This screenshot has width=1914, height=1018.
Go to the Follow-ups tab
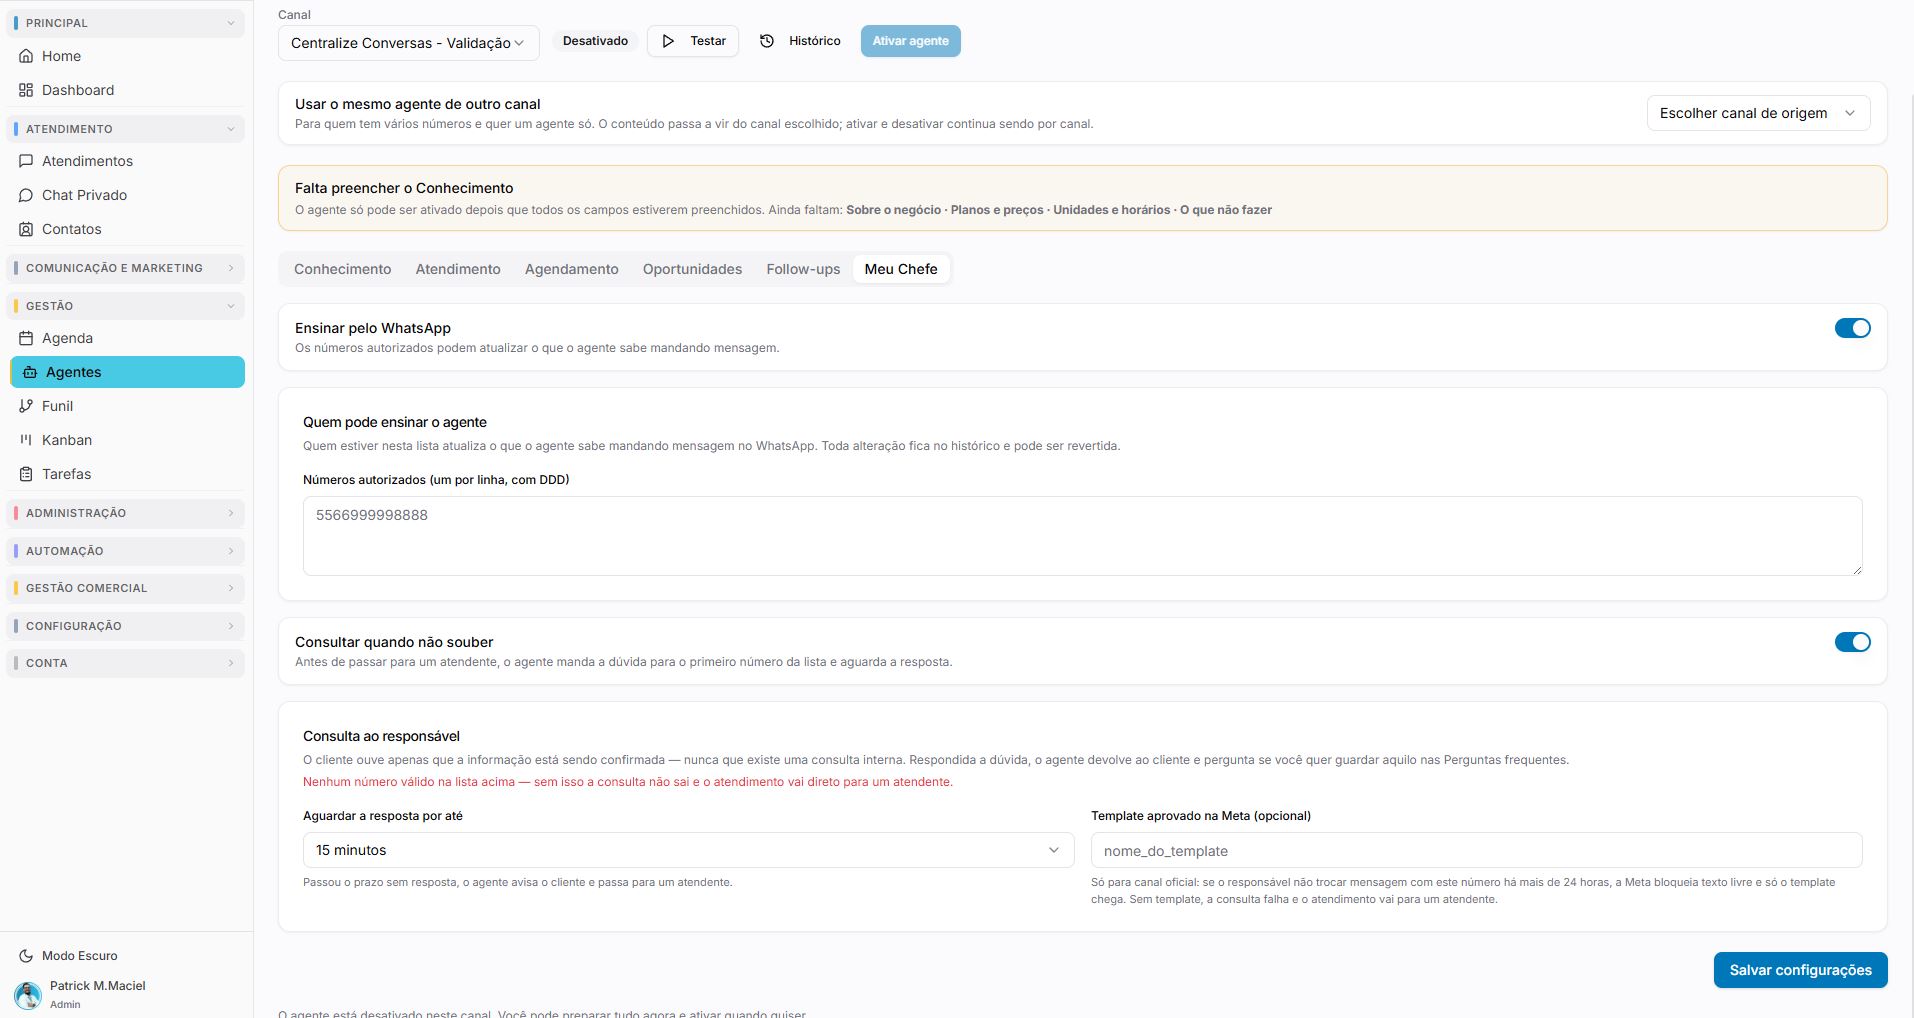803,269
